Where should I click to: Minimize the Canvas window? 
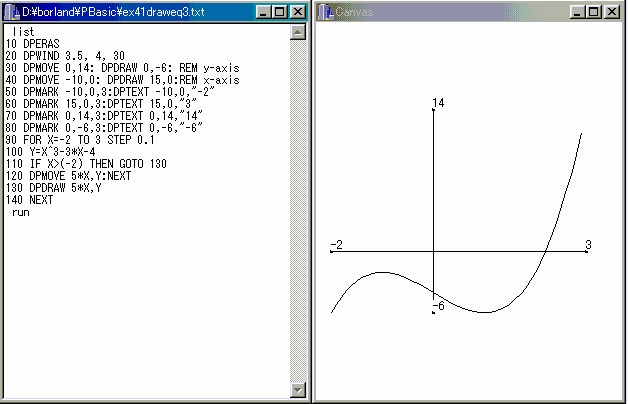[578, 12]
